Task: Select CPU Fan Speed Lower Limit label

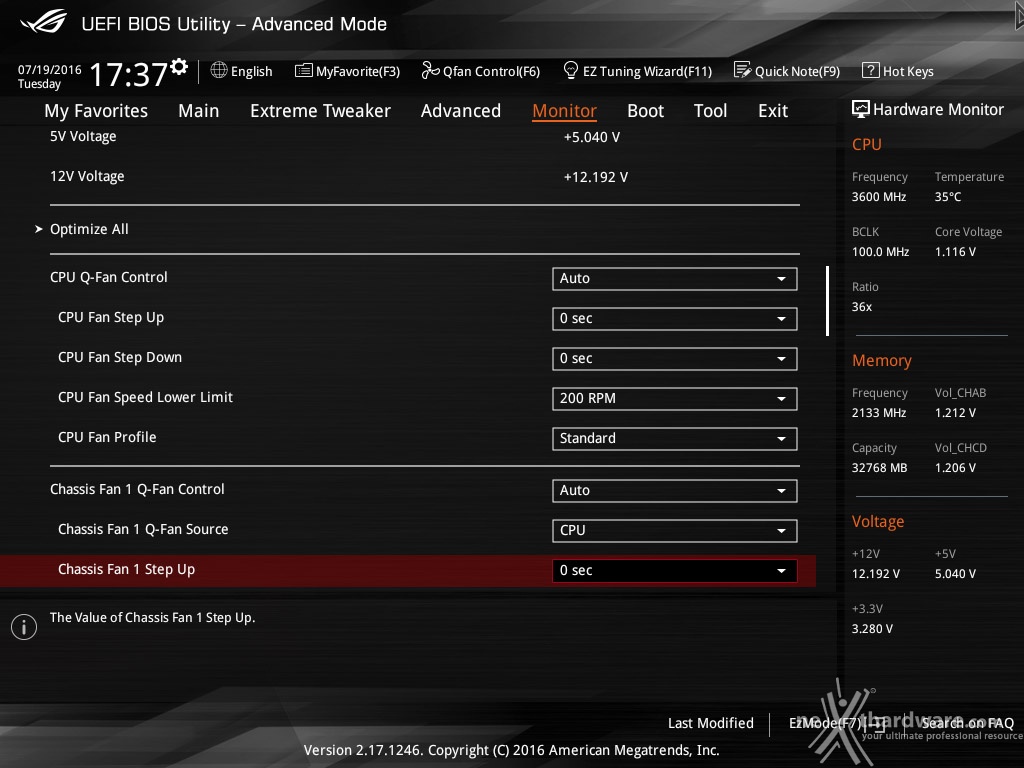Action: (x=145, y=397)
